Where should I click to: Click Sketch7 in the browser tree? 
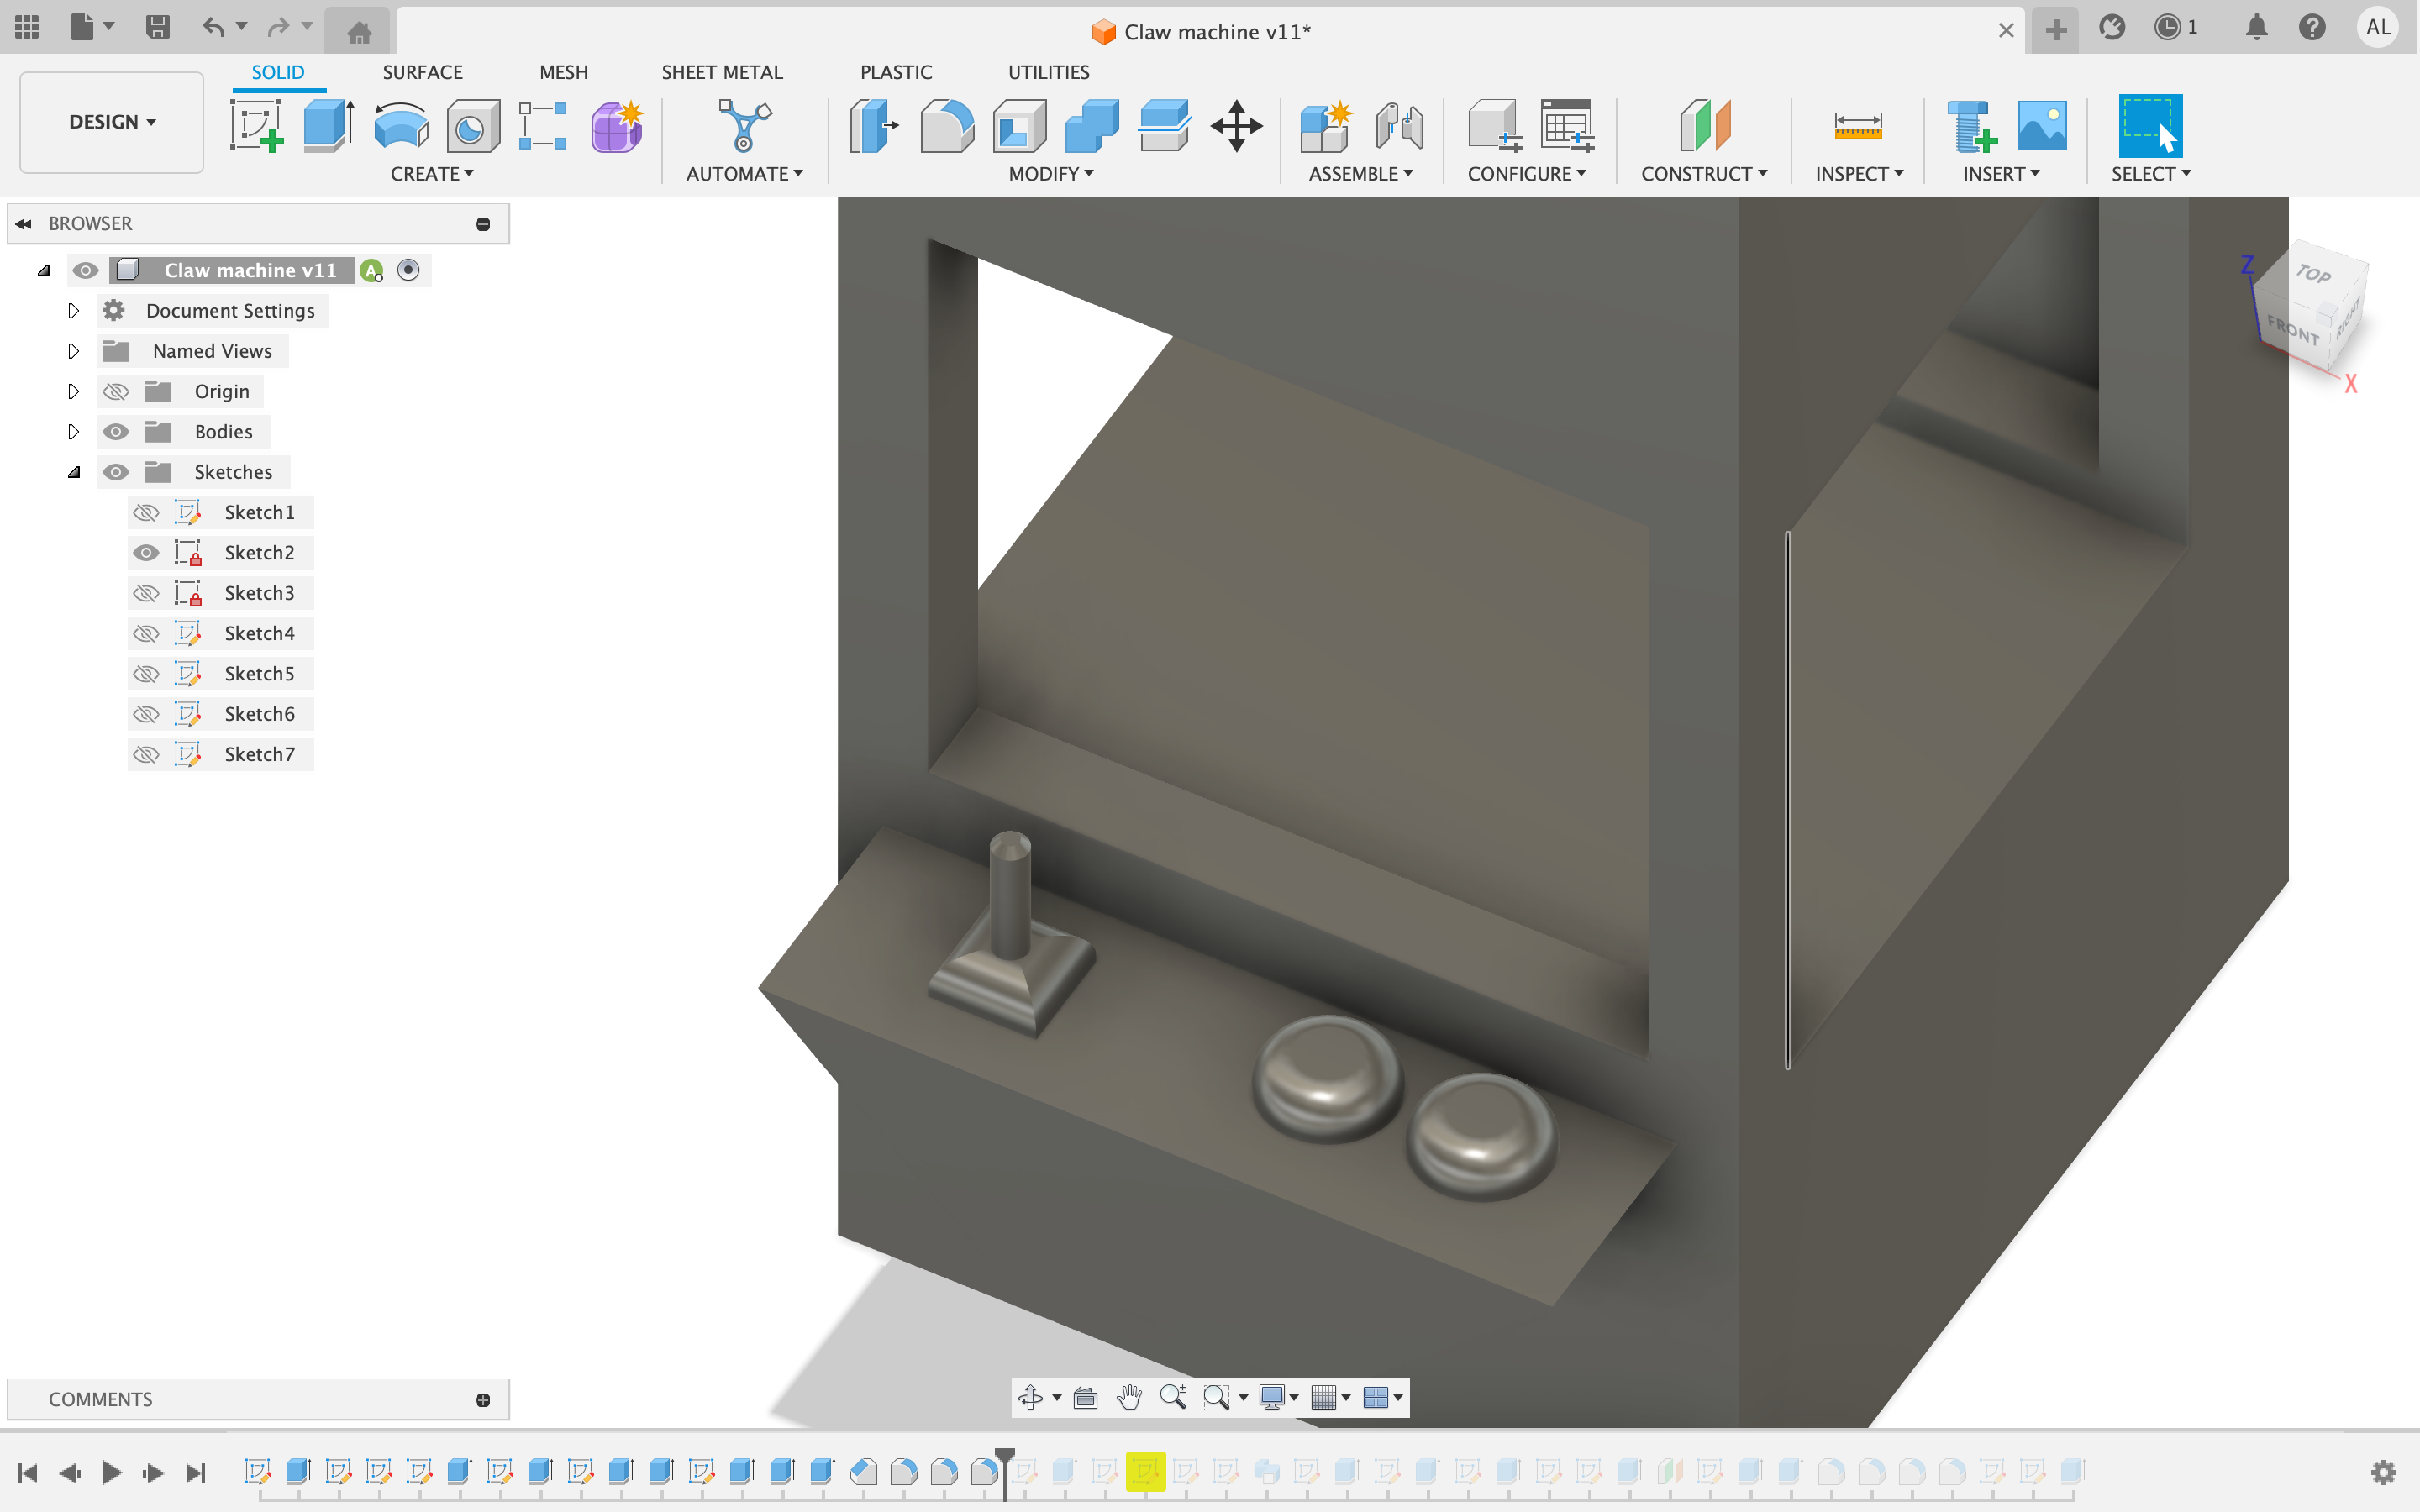click(258, 753)
